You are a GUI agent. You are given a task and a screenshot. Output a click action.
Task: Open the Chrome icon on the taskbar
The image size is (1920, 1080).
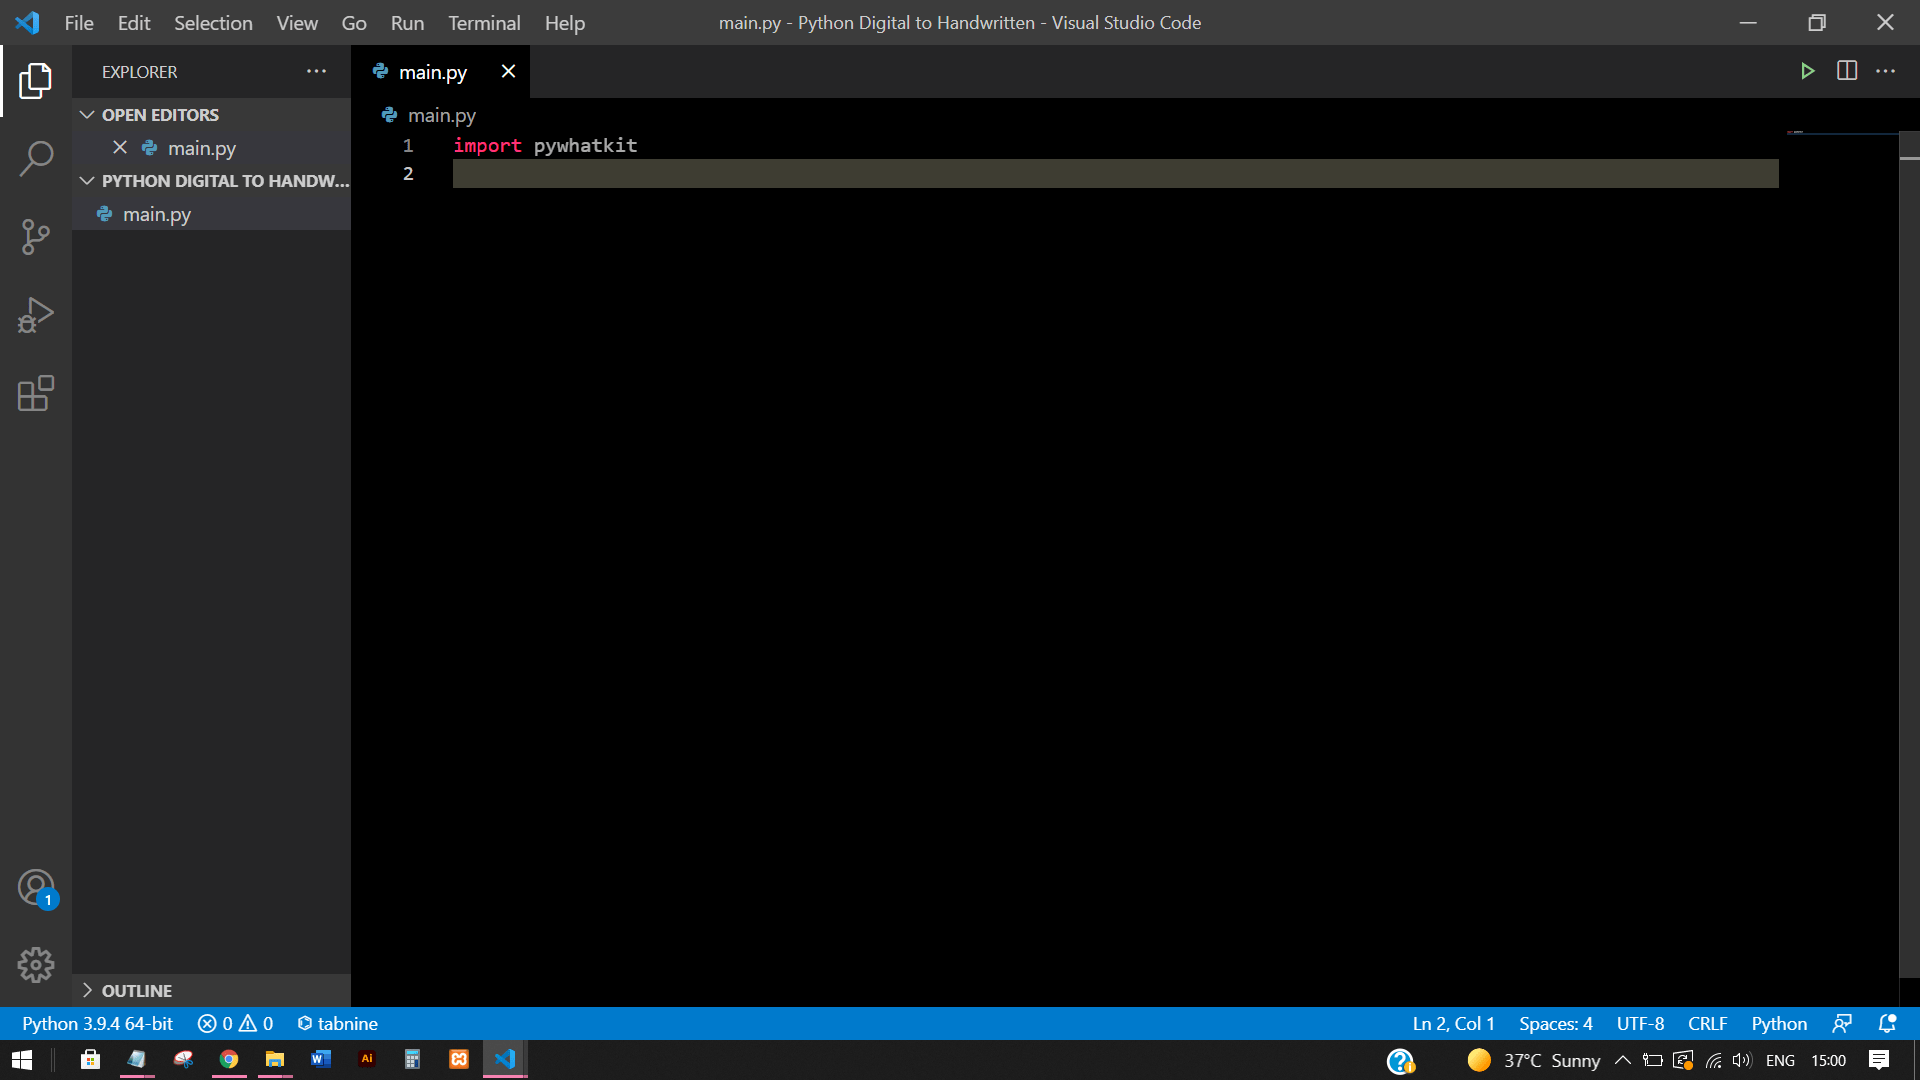coord(229,1060)
